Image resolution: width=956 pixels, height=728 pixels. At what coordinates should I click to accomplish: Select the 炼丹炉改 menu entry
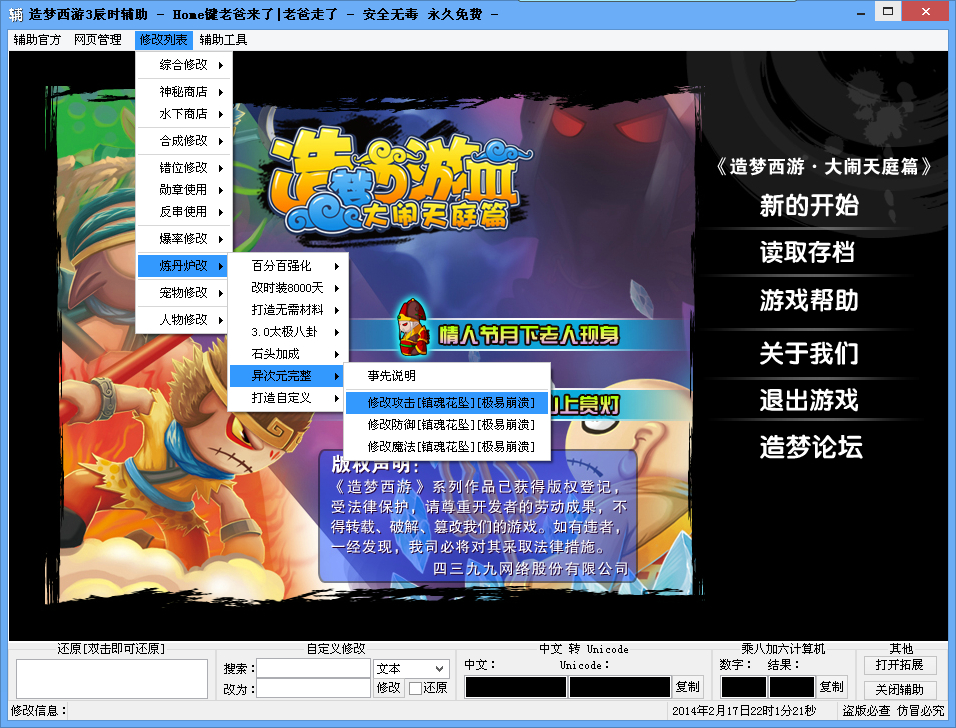[184, 266]
